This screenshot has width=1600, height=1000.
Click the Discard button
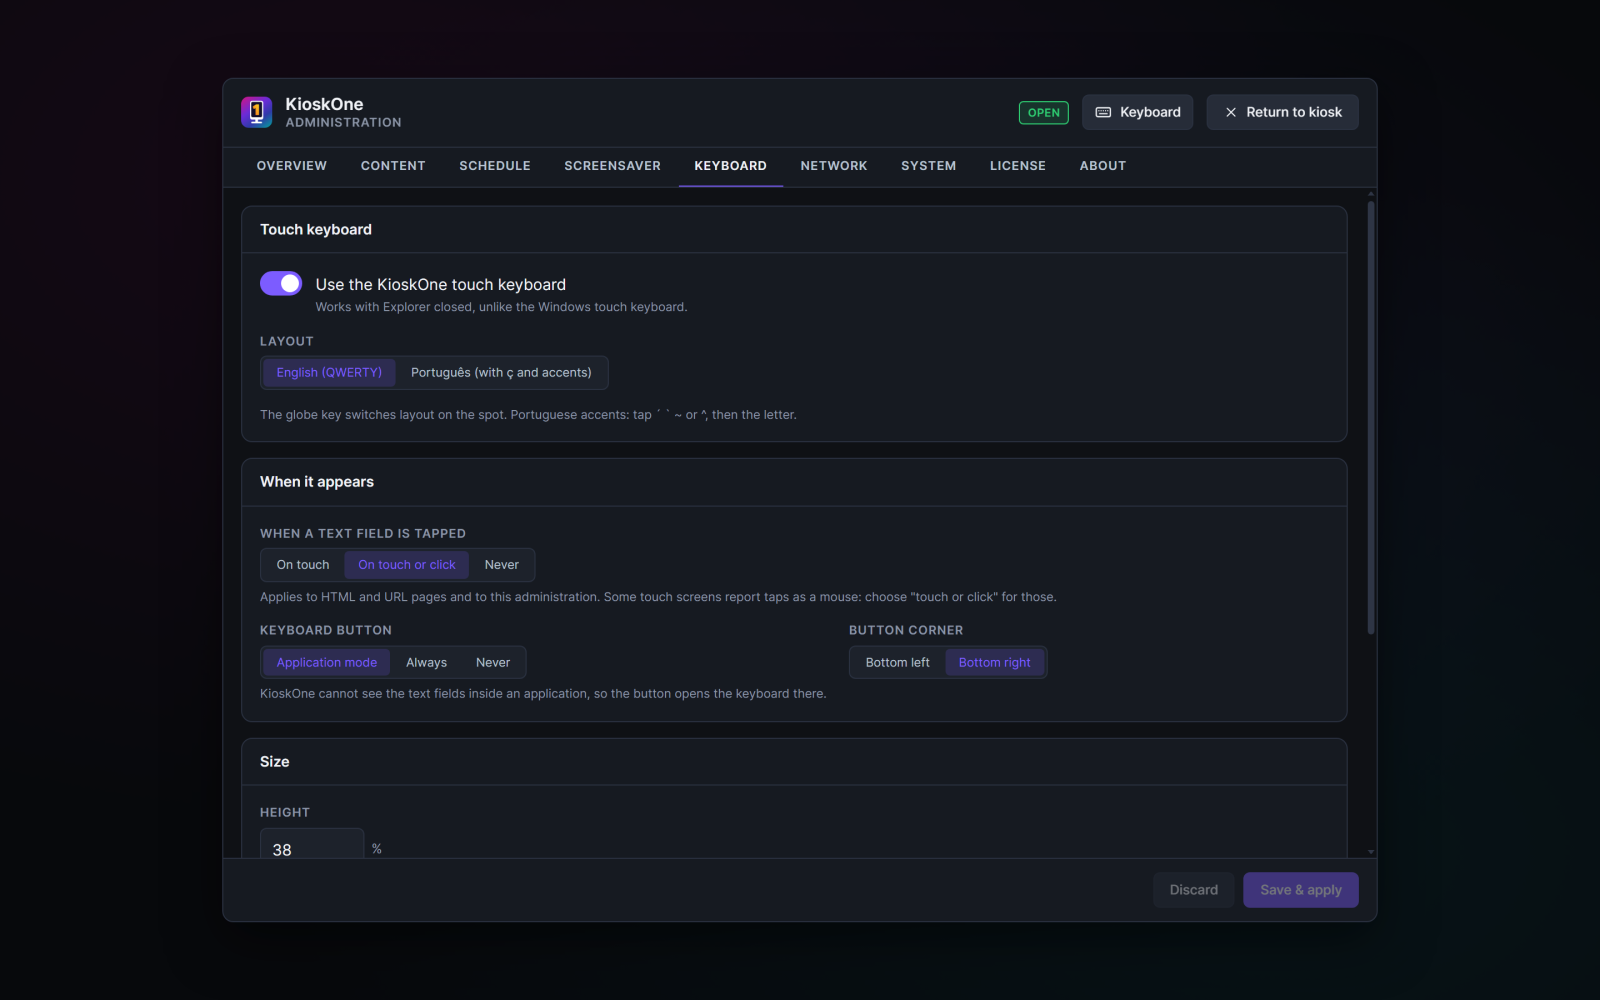(x=1194, y=890)
